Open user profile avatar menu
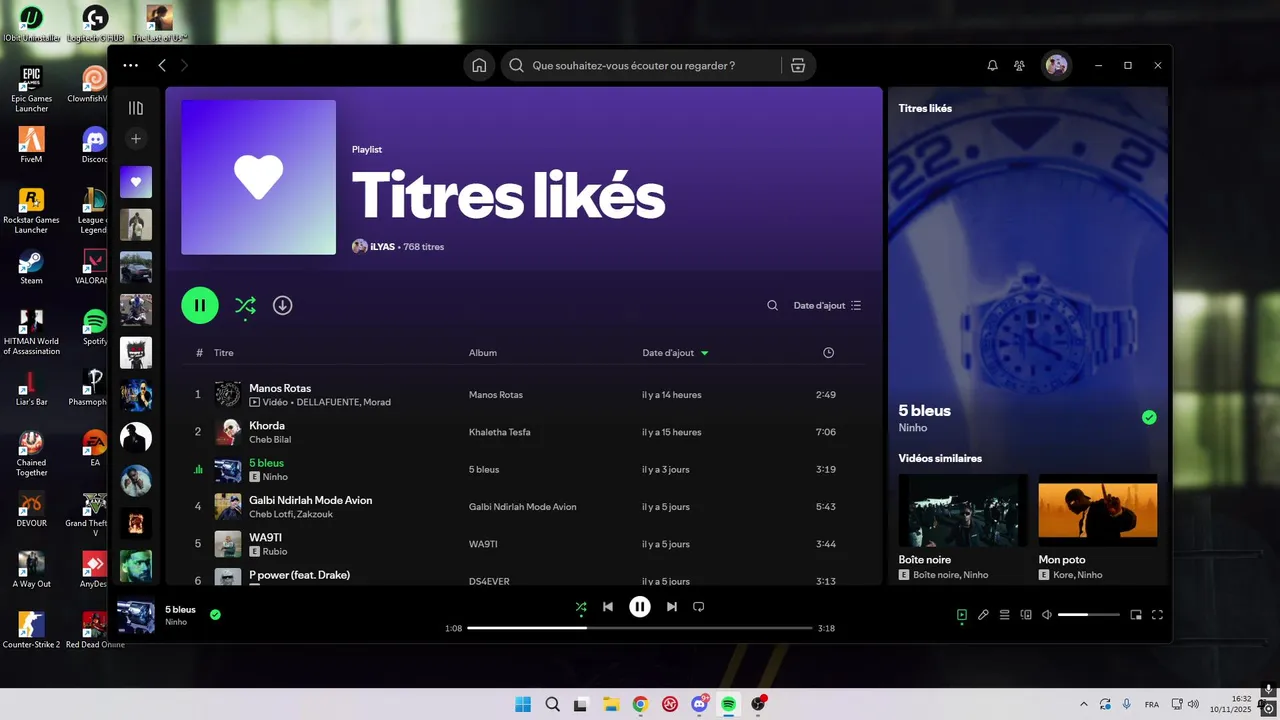Viewport: 1280px width, 720px height. coord(1056,66)
